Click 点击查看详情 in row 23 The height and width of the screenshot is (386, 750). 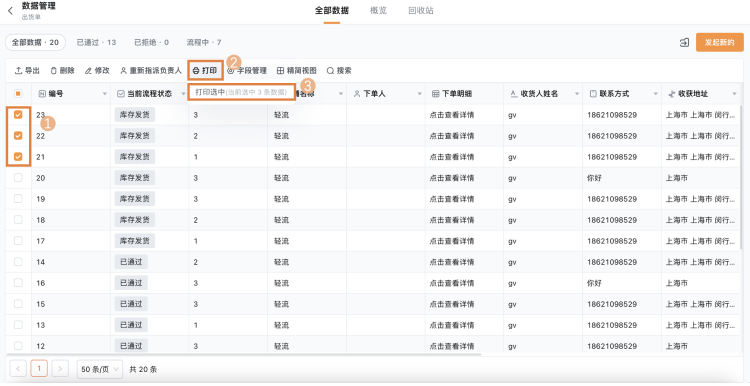[x=452, y=115]
